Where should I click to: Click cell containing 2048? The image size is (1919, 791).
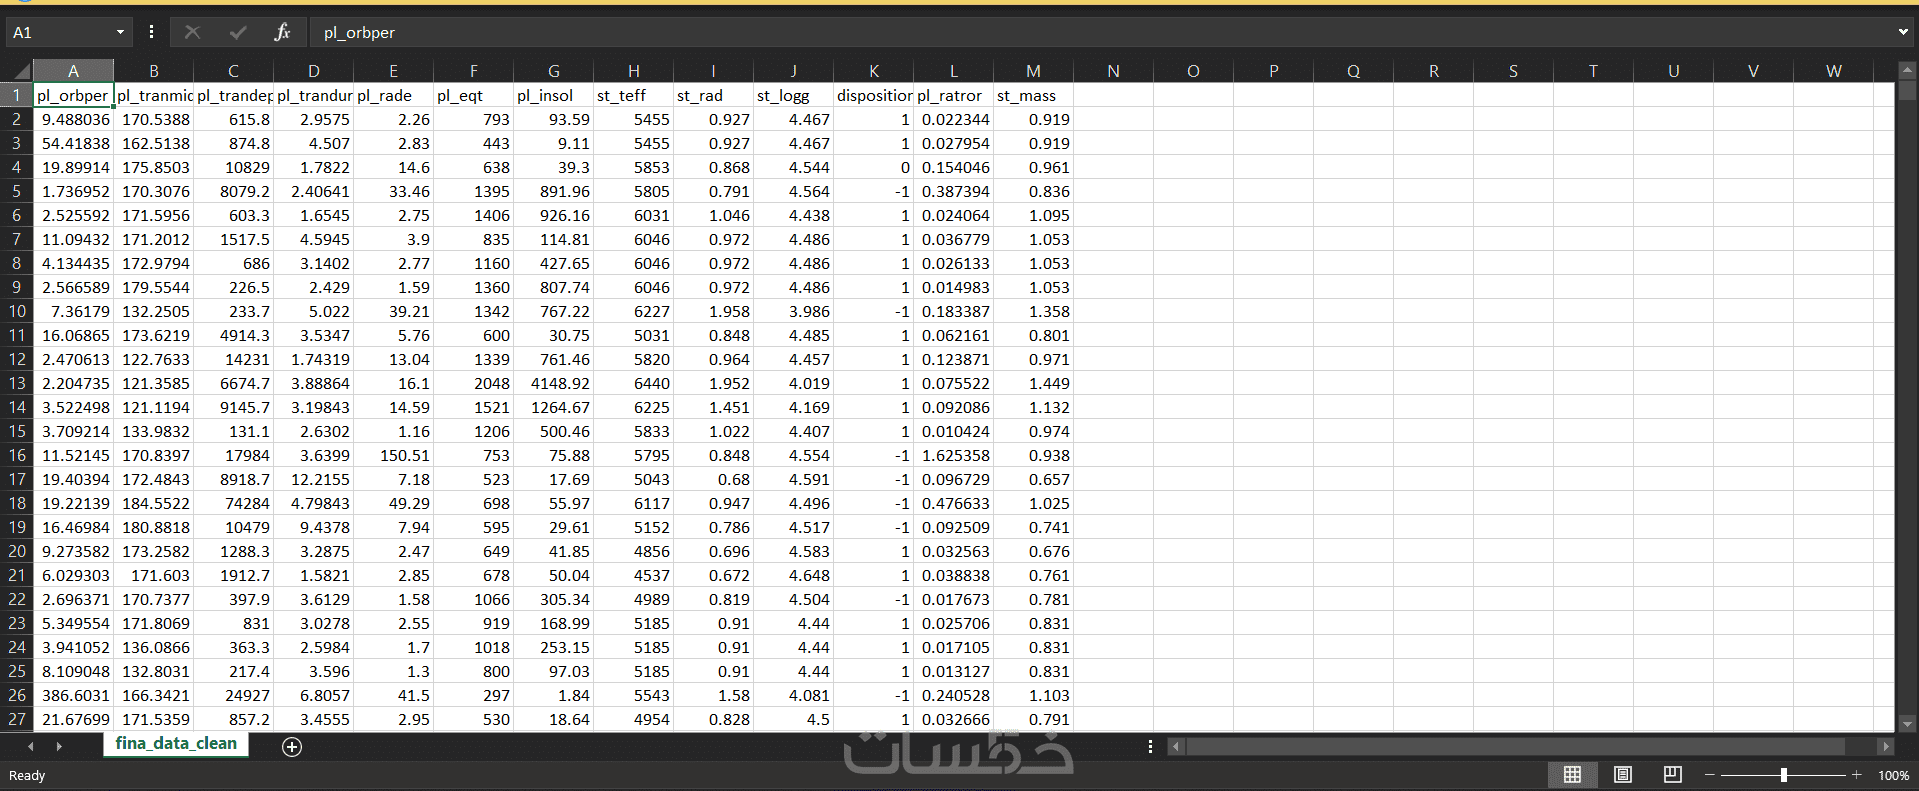tap(473, 383)
